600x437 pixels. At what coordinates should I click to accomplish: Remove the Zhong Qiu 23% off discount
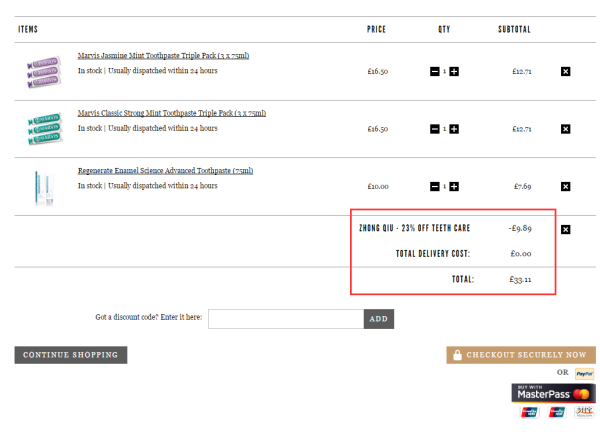click(x=566, y=229)
